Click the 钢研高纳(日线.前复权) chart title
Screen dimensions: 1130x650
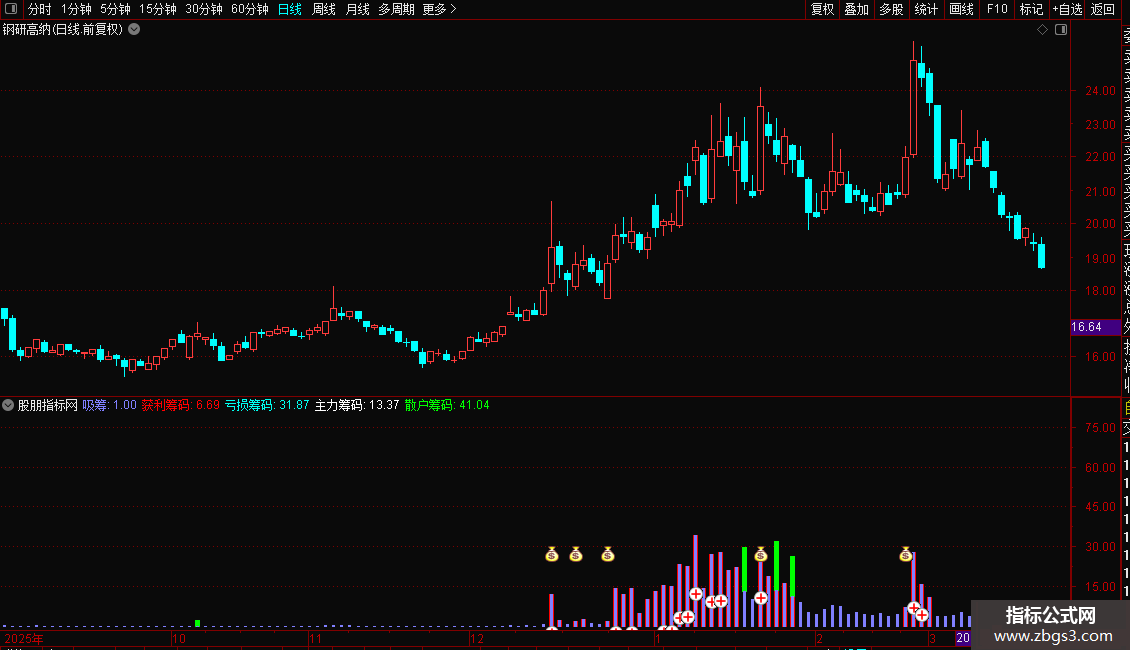(63, 30)
